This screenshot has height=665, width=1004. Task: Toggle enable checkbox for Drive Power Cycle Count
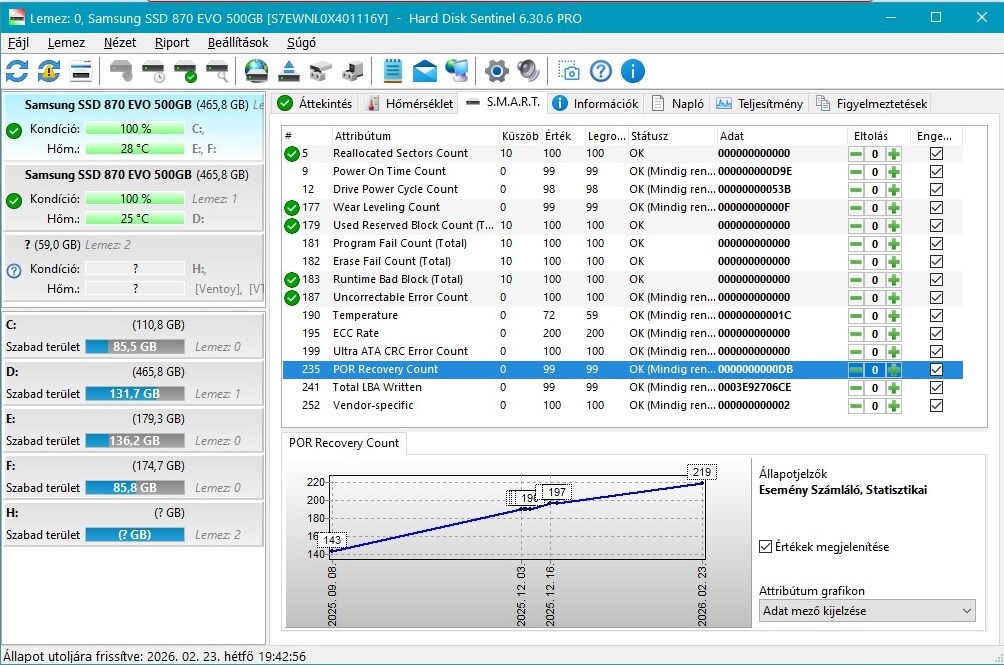[x=936, y=189]
